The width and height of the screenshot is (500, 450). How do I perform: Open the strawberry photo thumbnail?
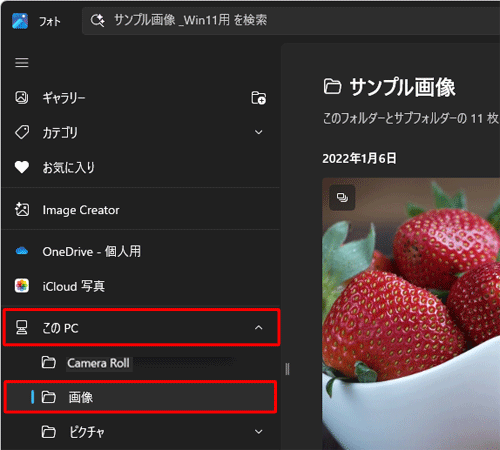point(411,314)
